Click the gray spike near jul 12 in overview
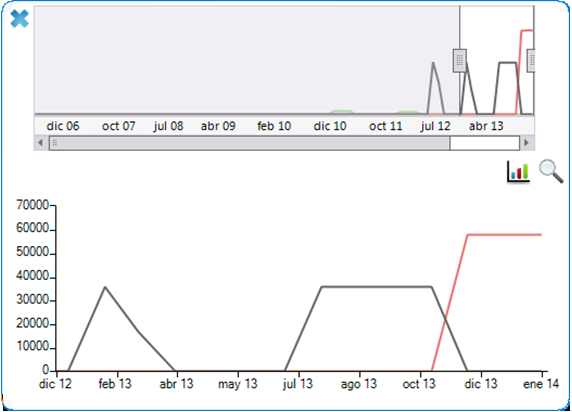The image size is (572, 412). 433,64
